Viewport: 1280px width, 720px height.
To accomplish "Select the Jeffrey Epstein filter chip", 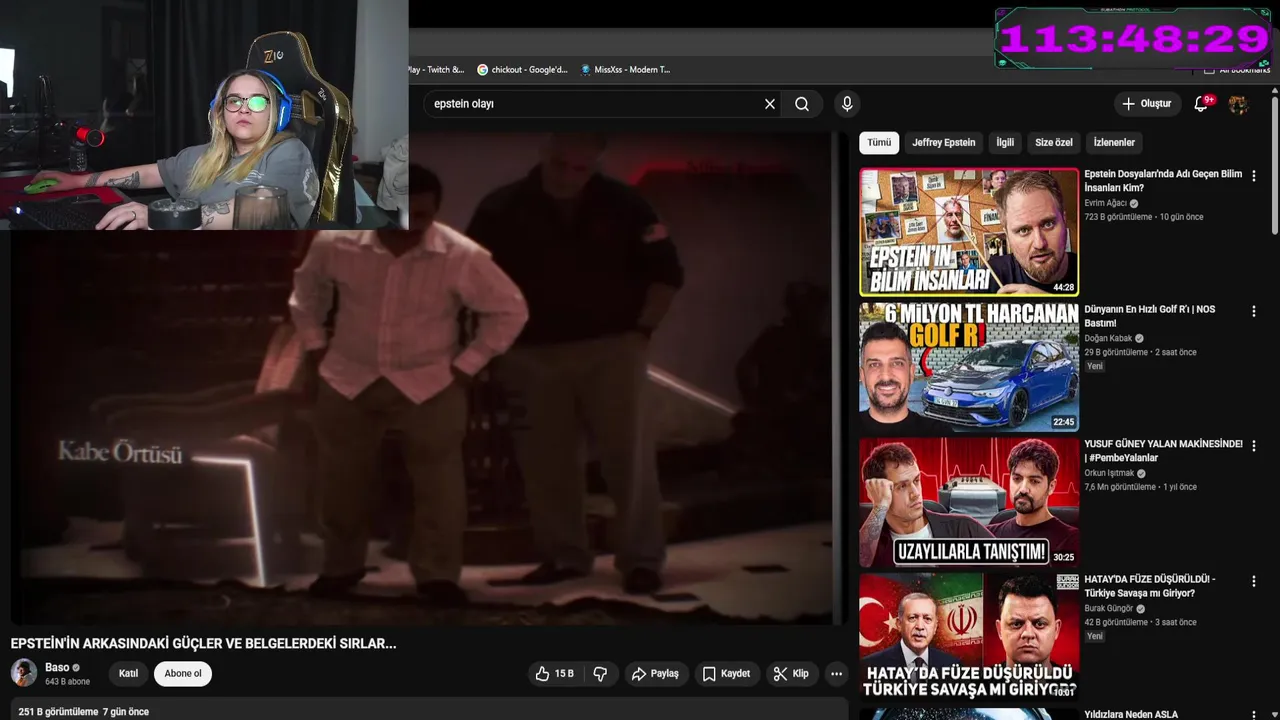I will (943, 143).
